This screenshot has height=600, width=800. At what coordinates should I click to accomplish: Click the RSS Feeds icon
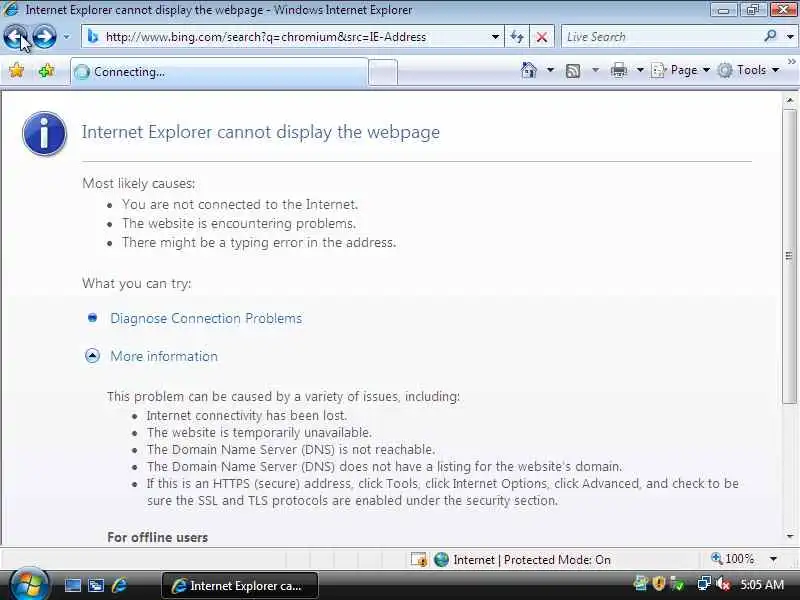[573, 70]
